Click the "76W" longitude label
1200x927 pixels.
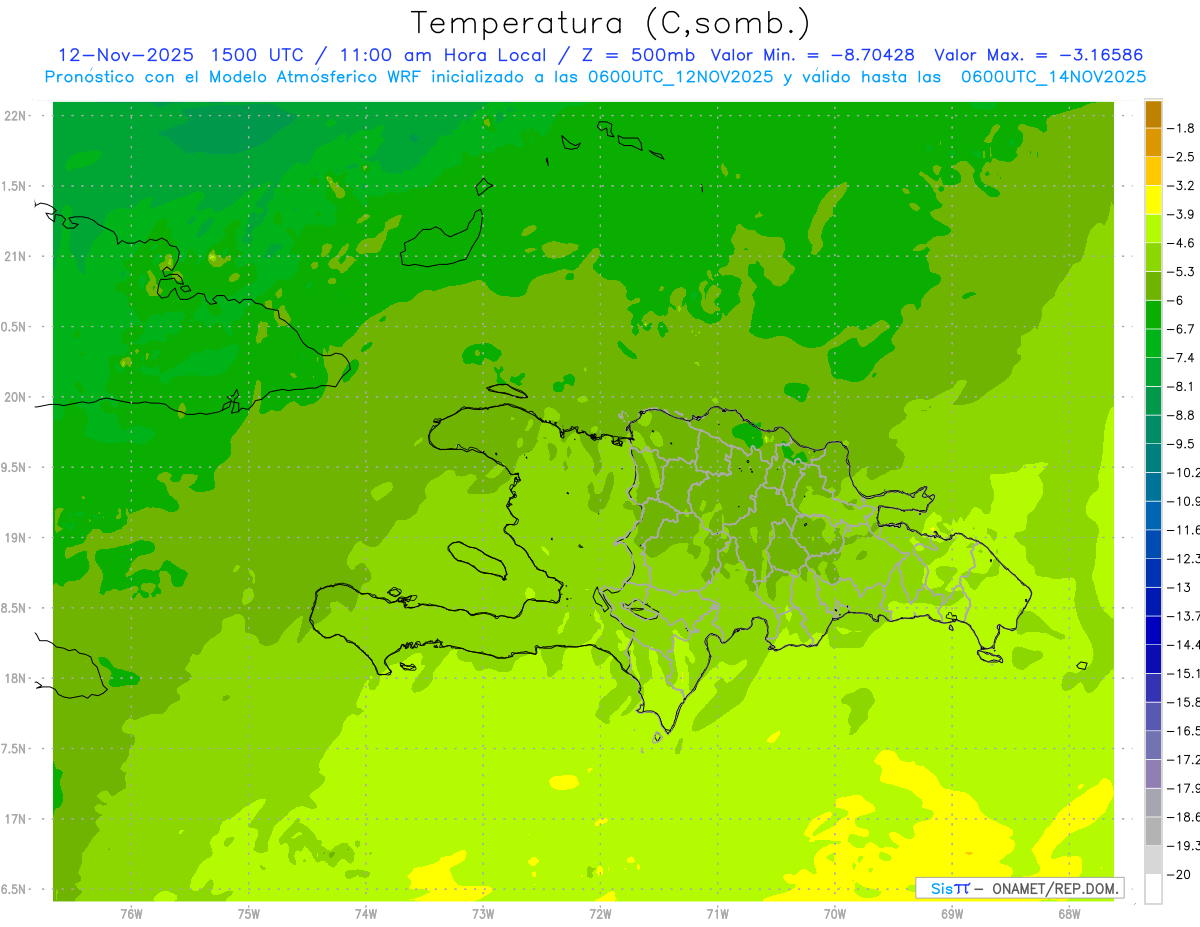(131, 914)
